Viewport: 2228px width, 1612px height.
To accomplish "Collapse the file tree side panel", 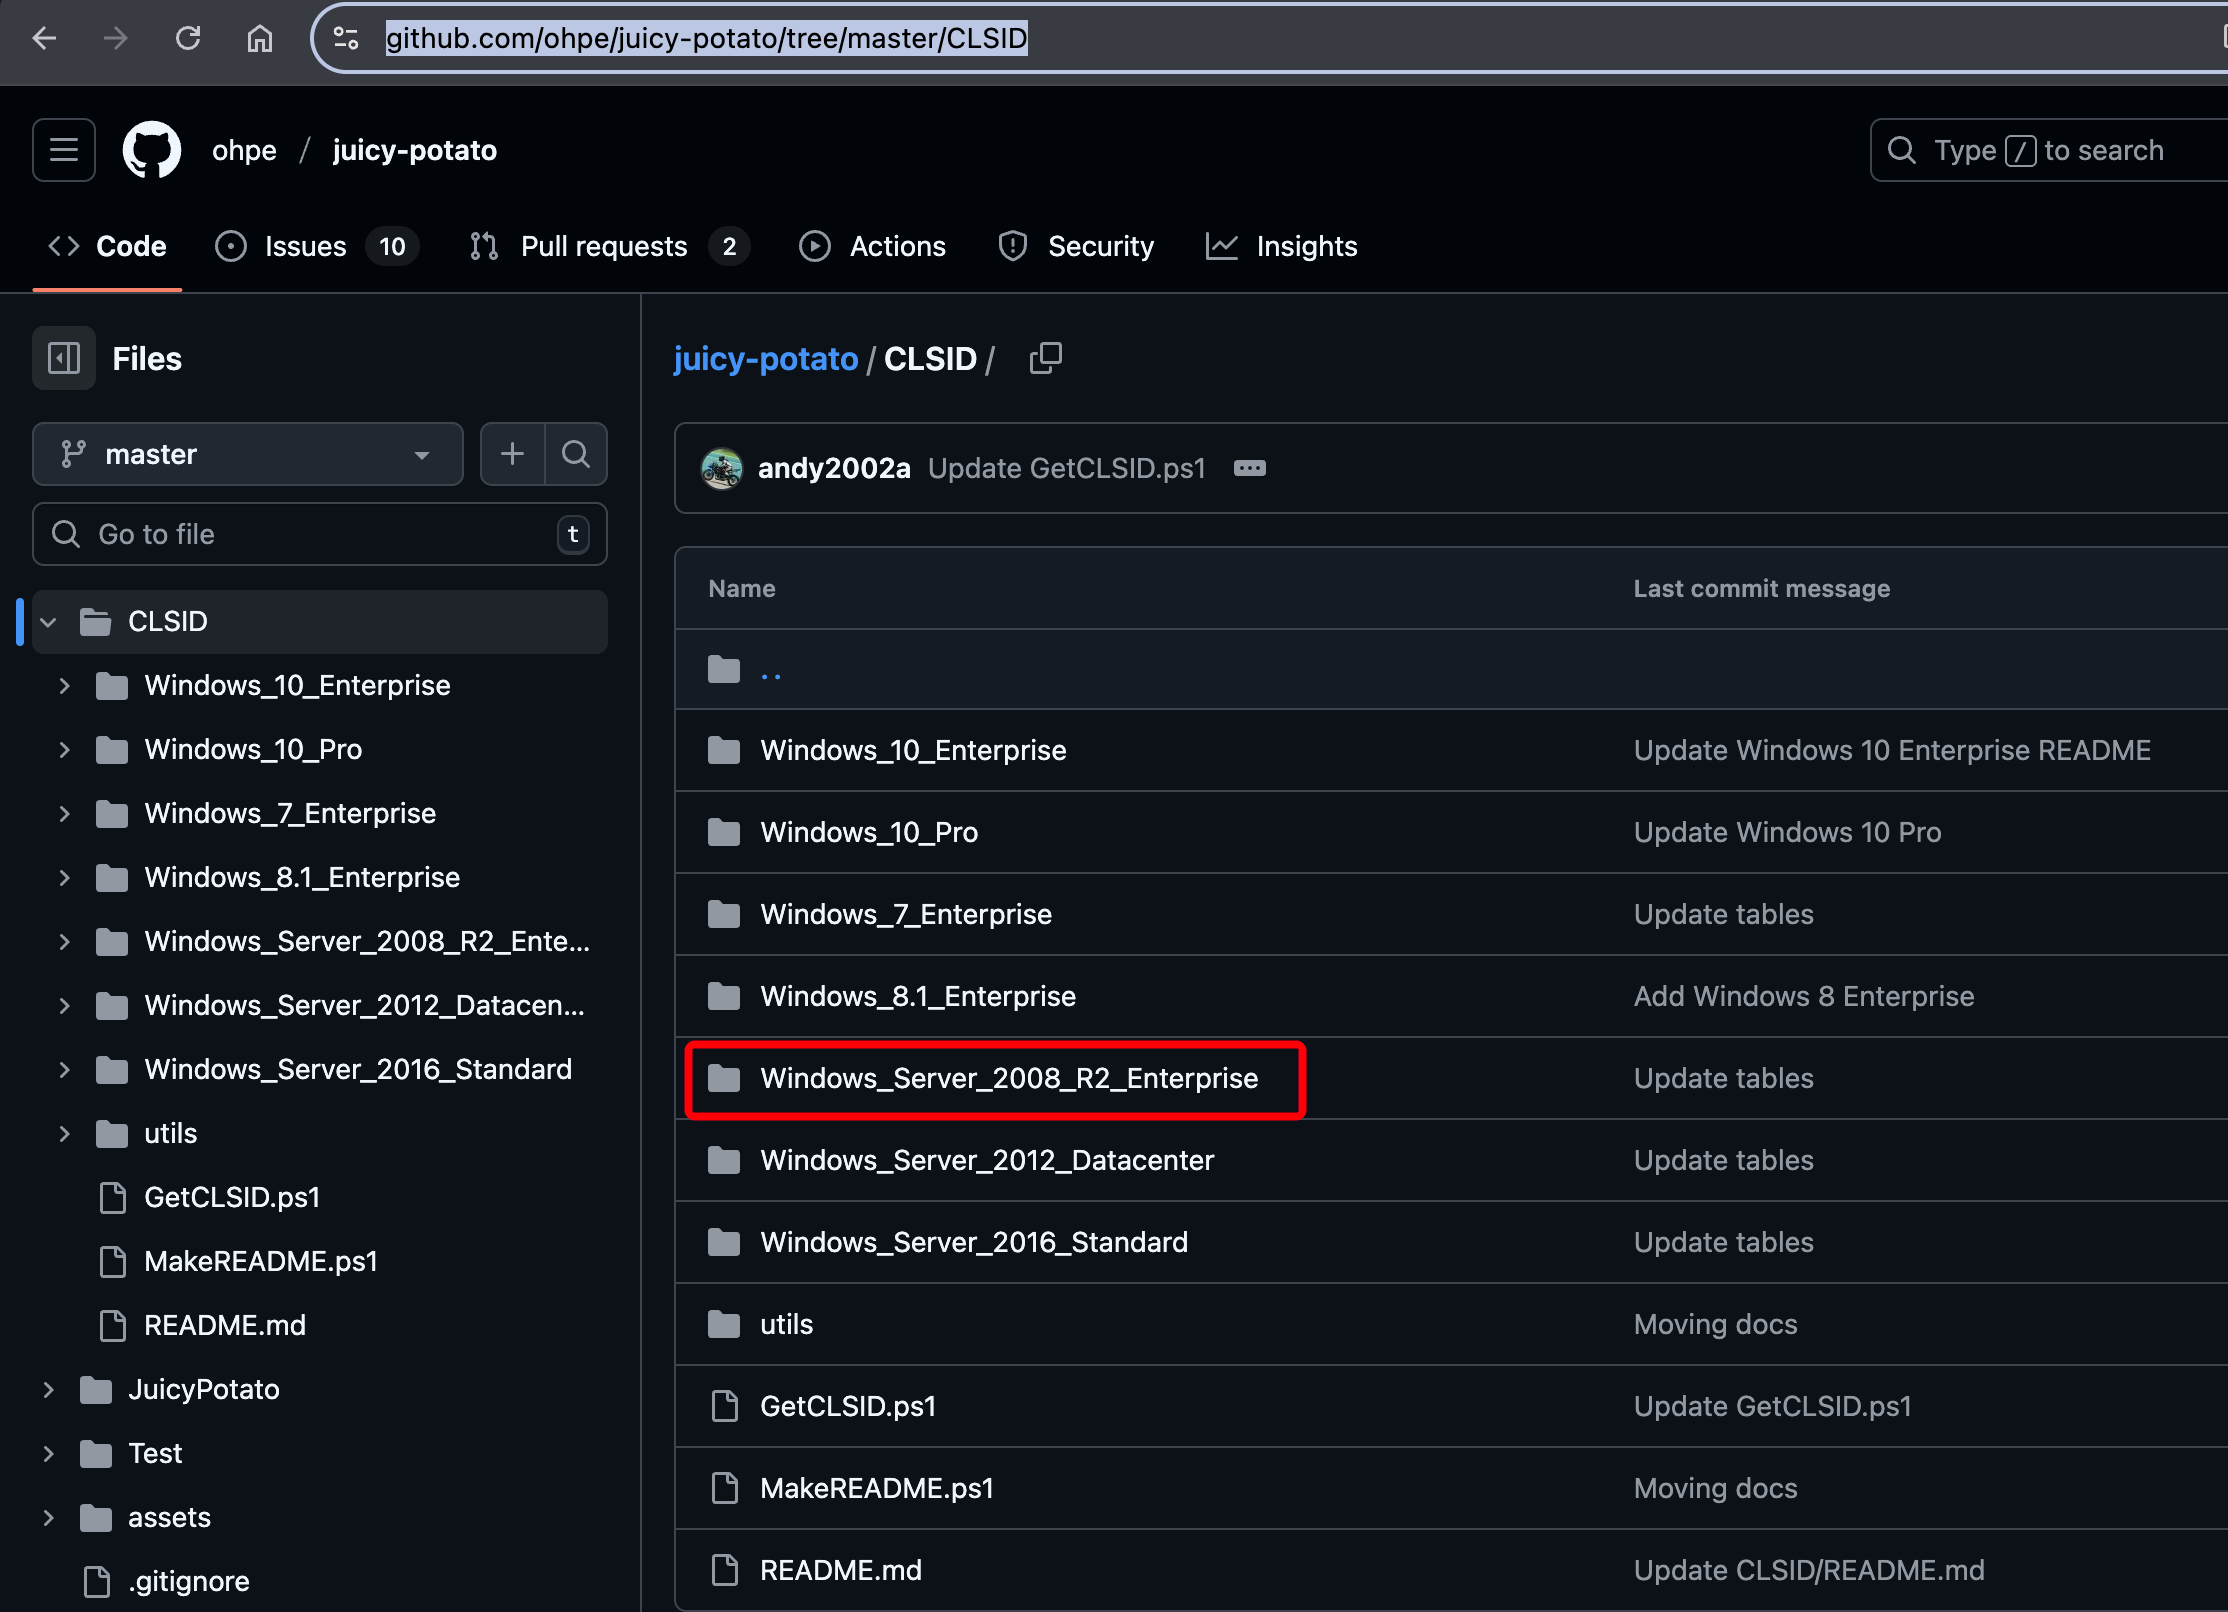I will (x=64, y=358).
